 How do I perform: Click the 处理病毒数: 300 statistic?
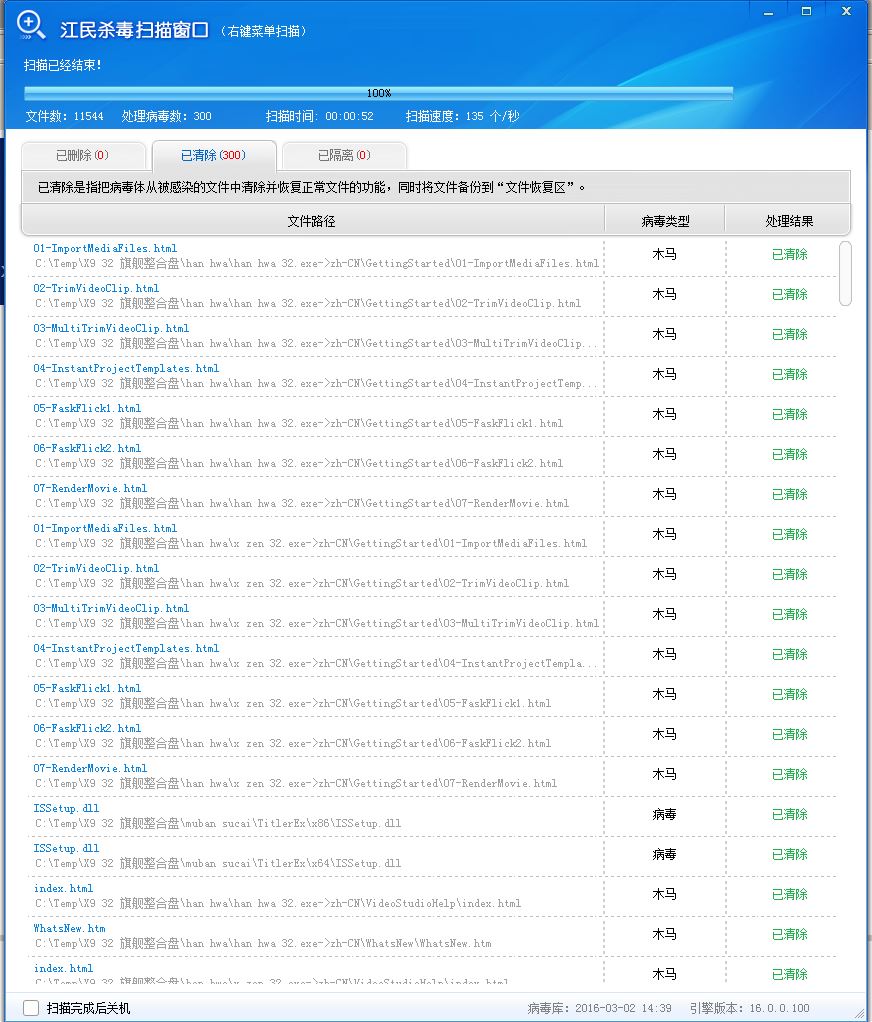(x=166, y=116)
